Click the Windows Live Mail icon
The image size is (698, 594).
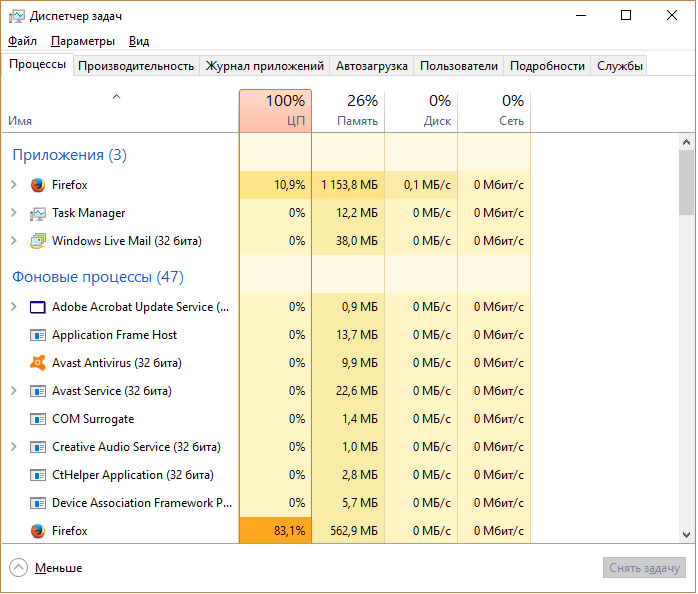pyautogui.click(x=38, y=241)
